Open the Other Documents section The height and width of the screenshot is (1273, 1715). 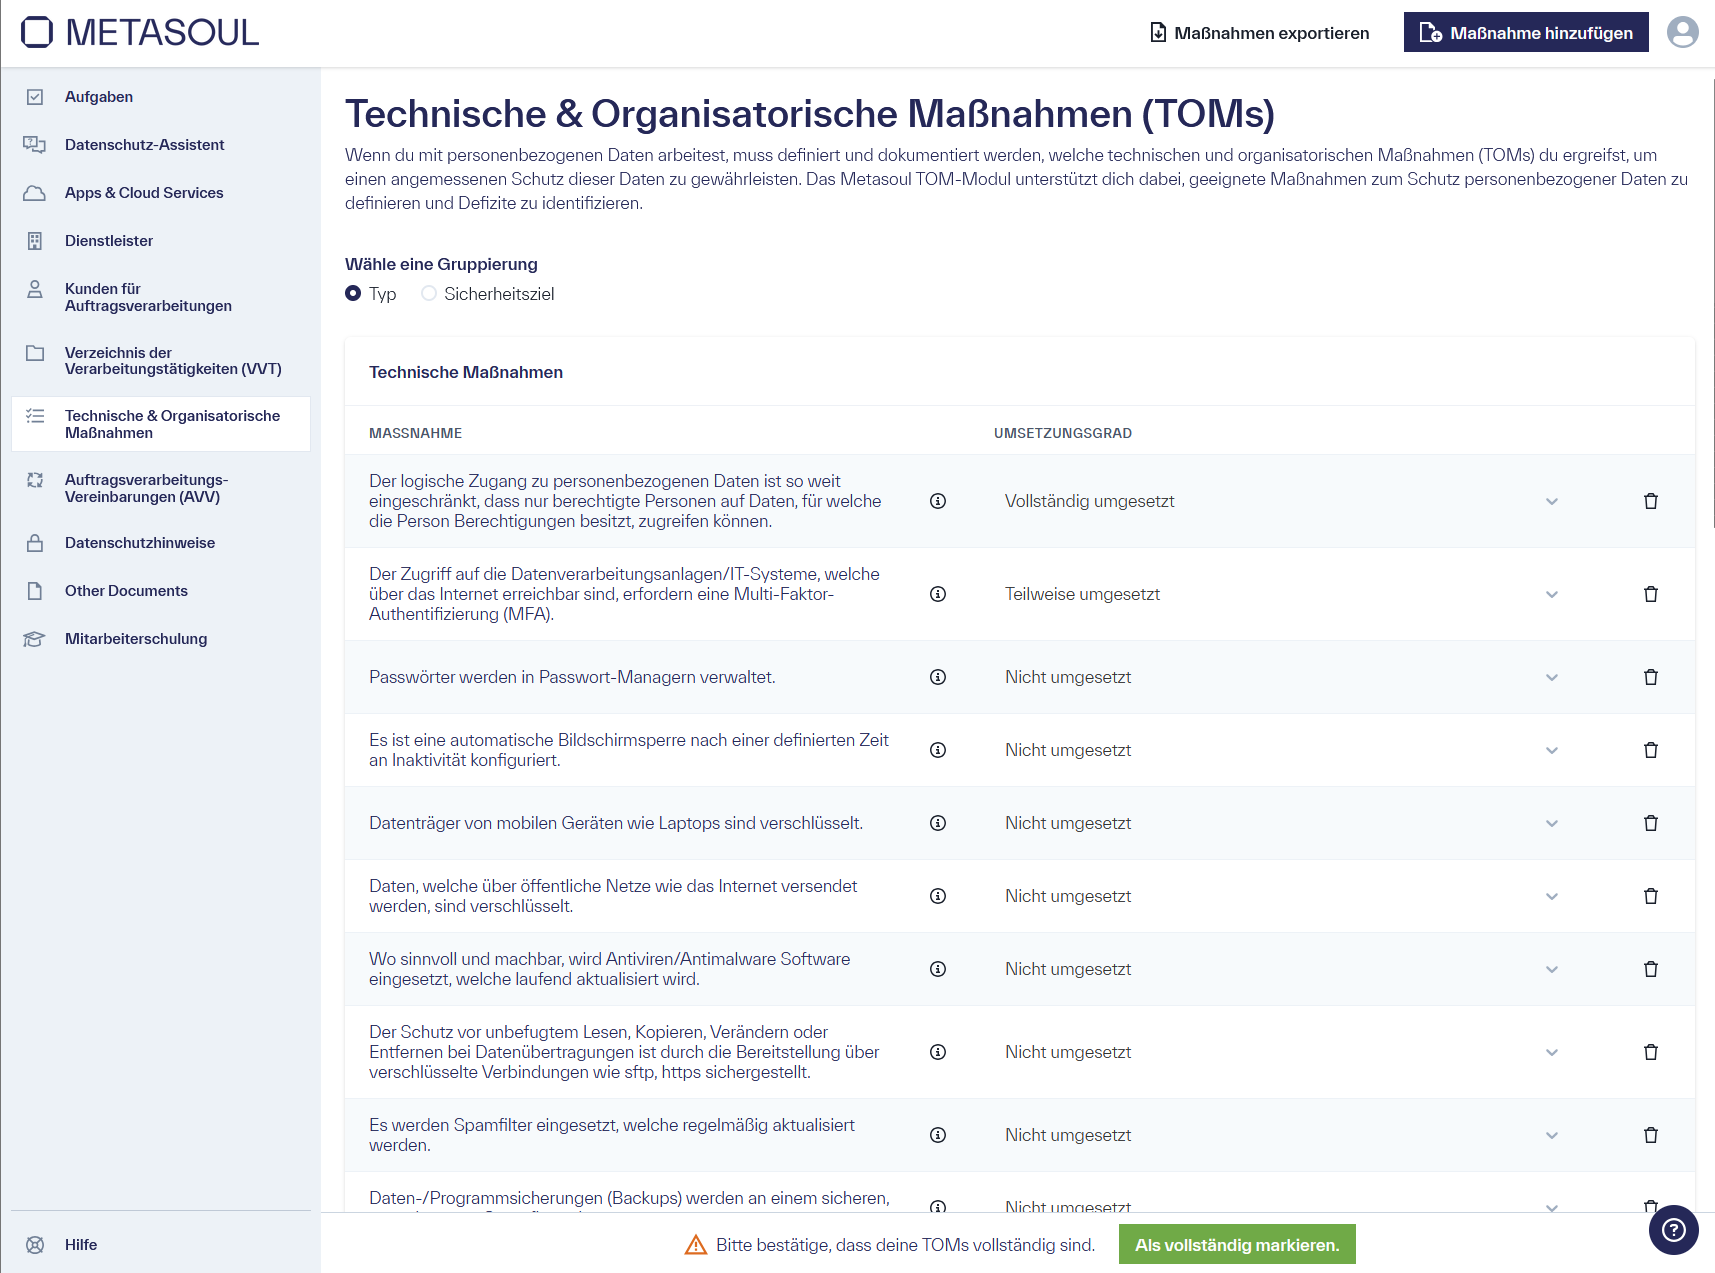pyautogui.click(x=126, y=590)
